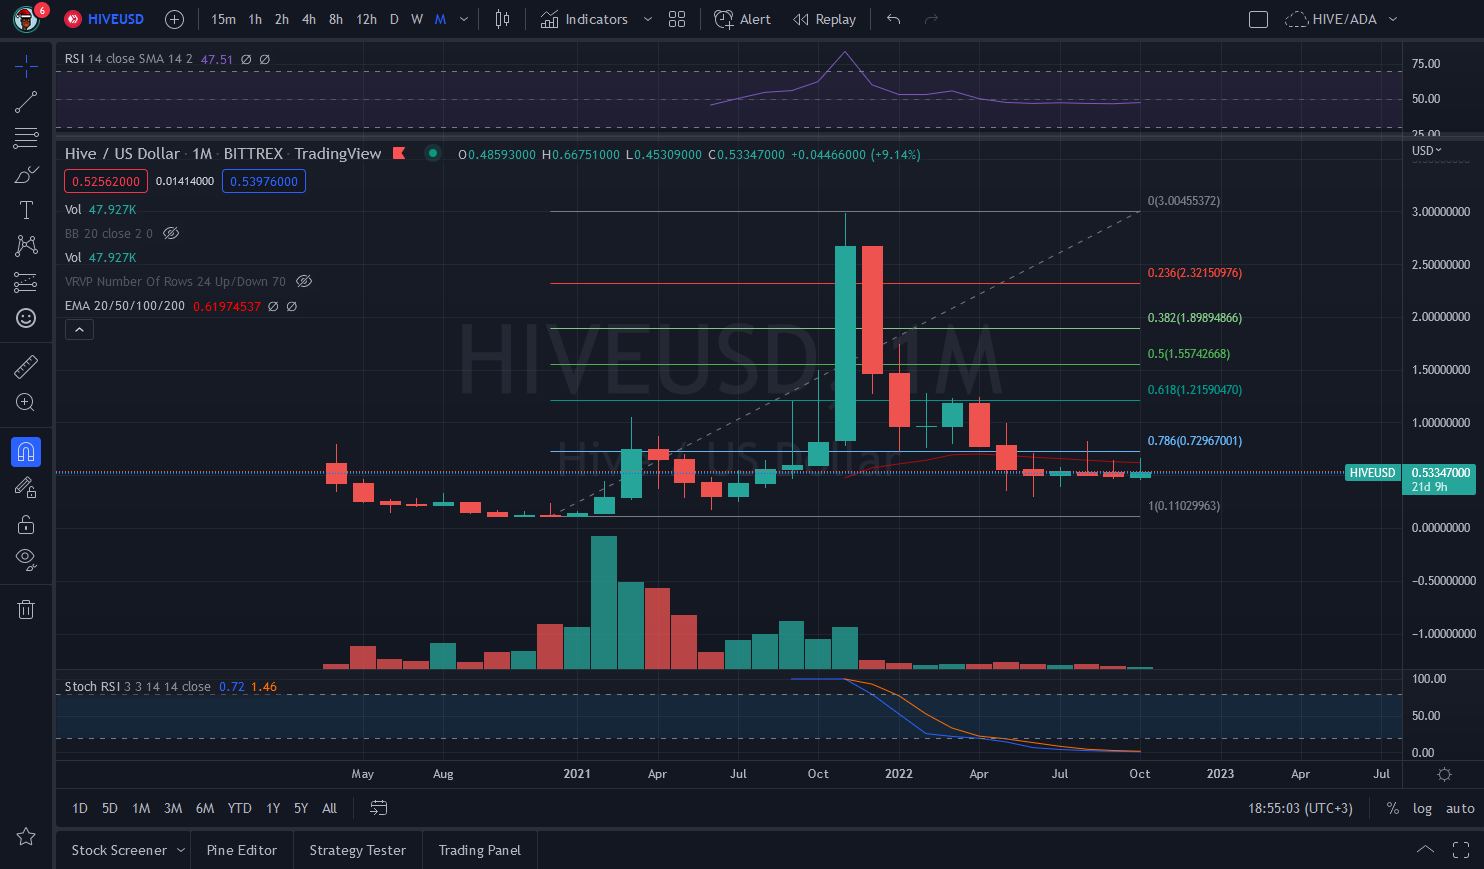
Task: Set the range to YTD
Action: click(239, 808)
